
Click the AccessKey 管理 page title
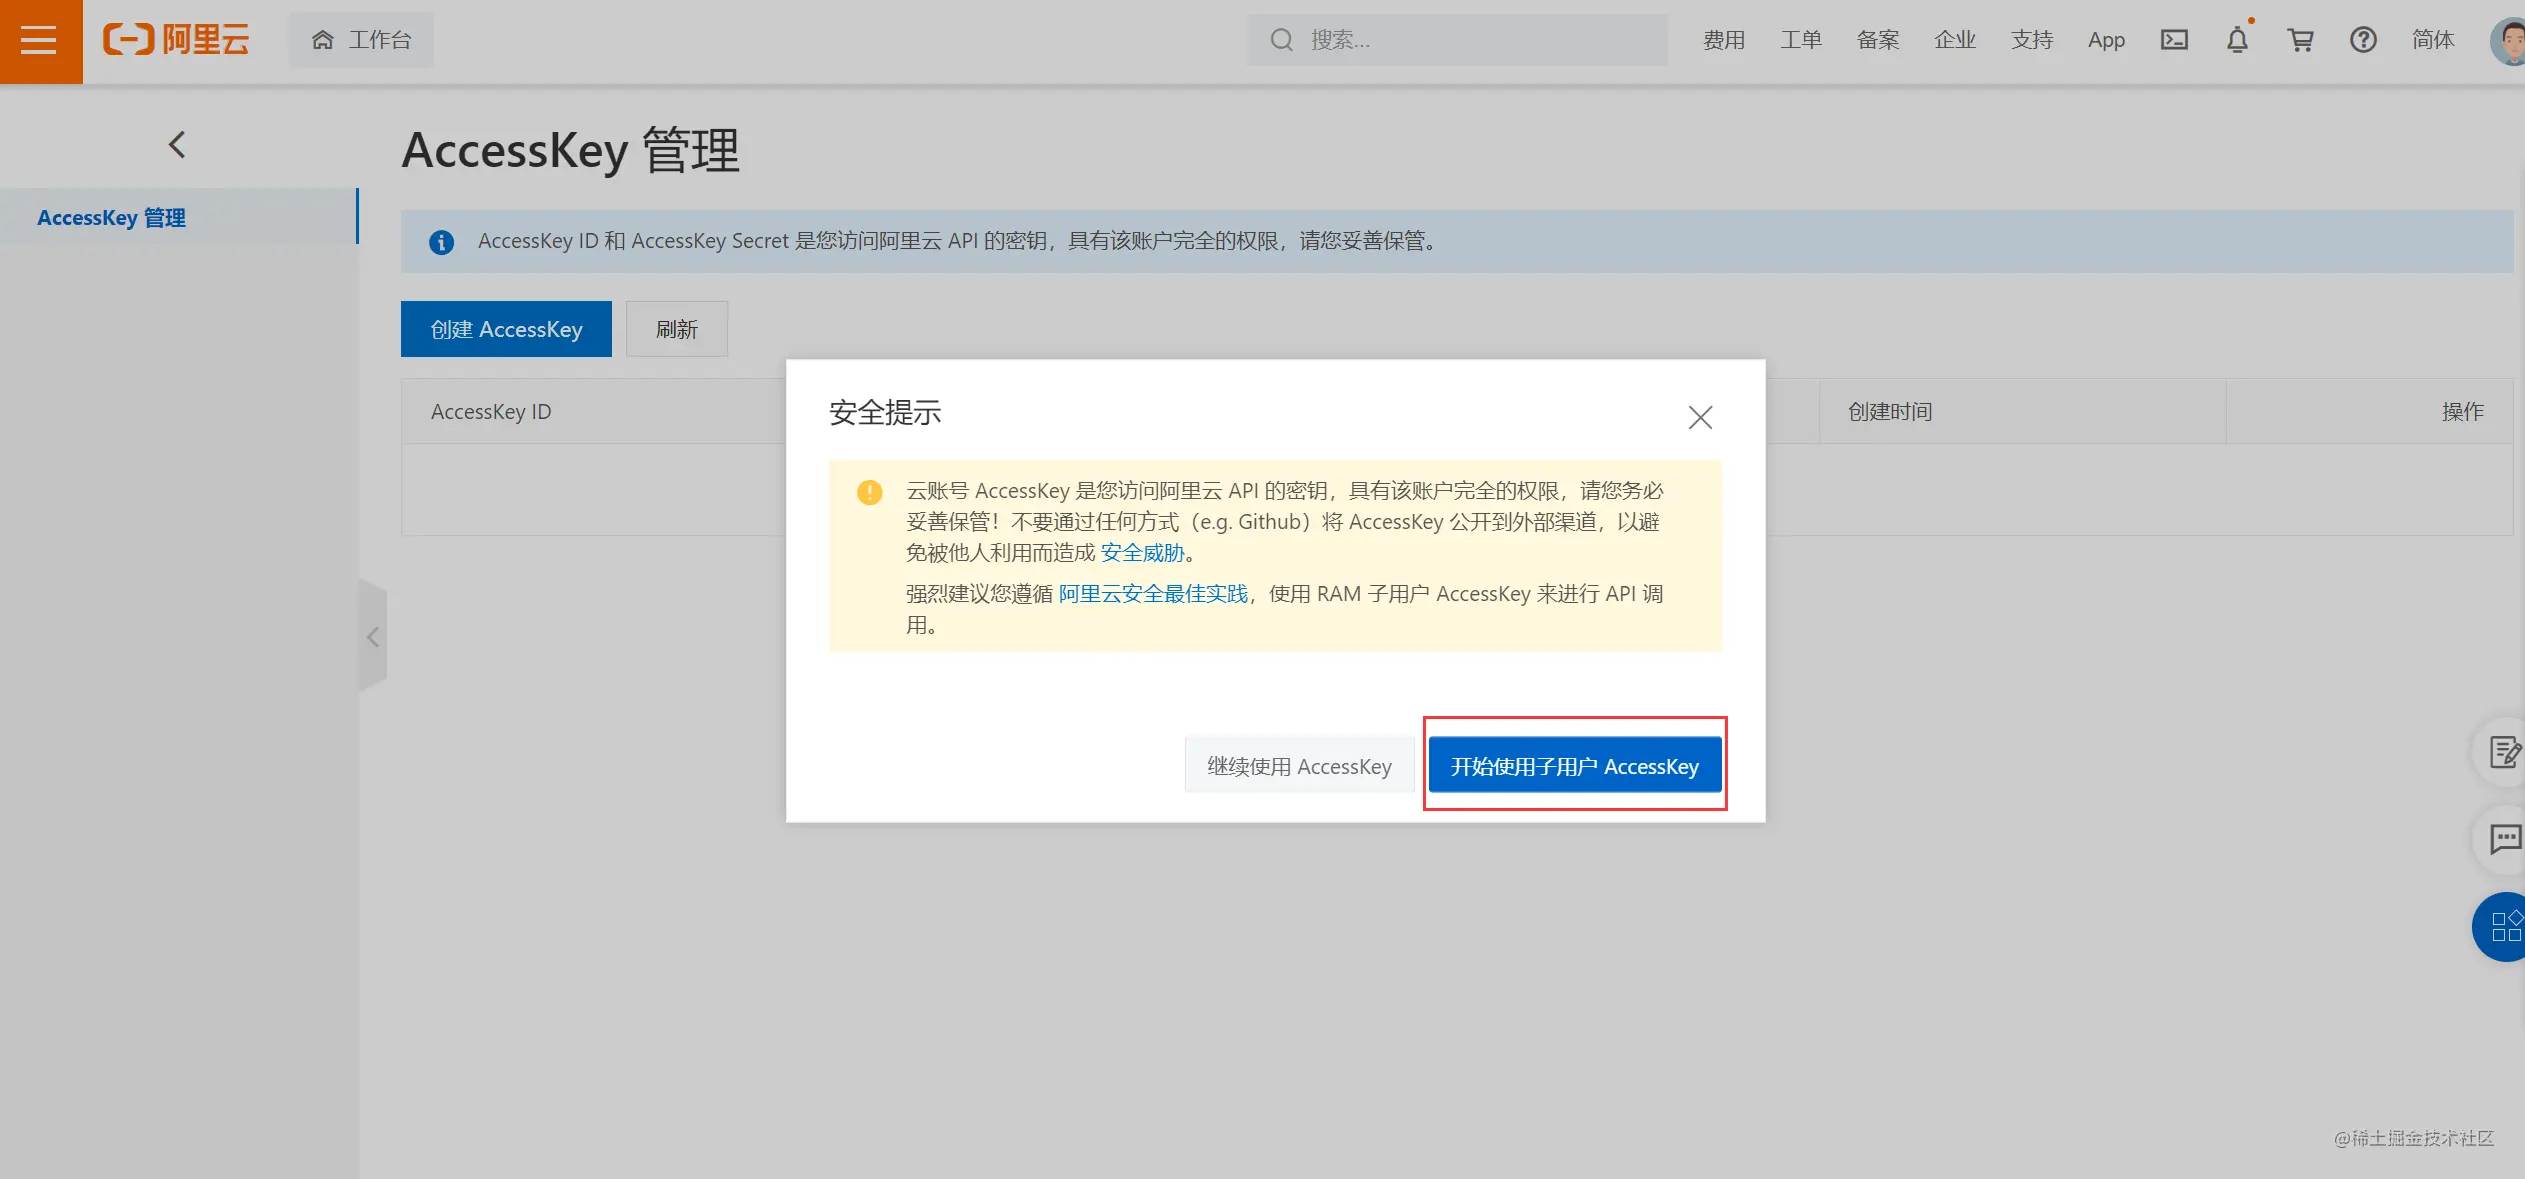click(x=570, y=151)
